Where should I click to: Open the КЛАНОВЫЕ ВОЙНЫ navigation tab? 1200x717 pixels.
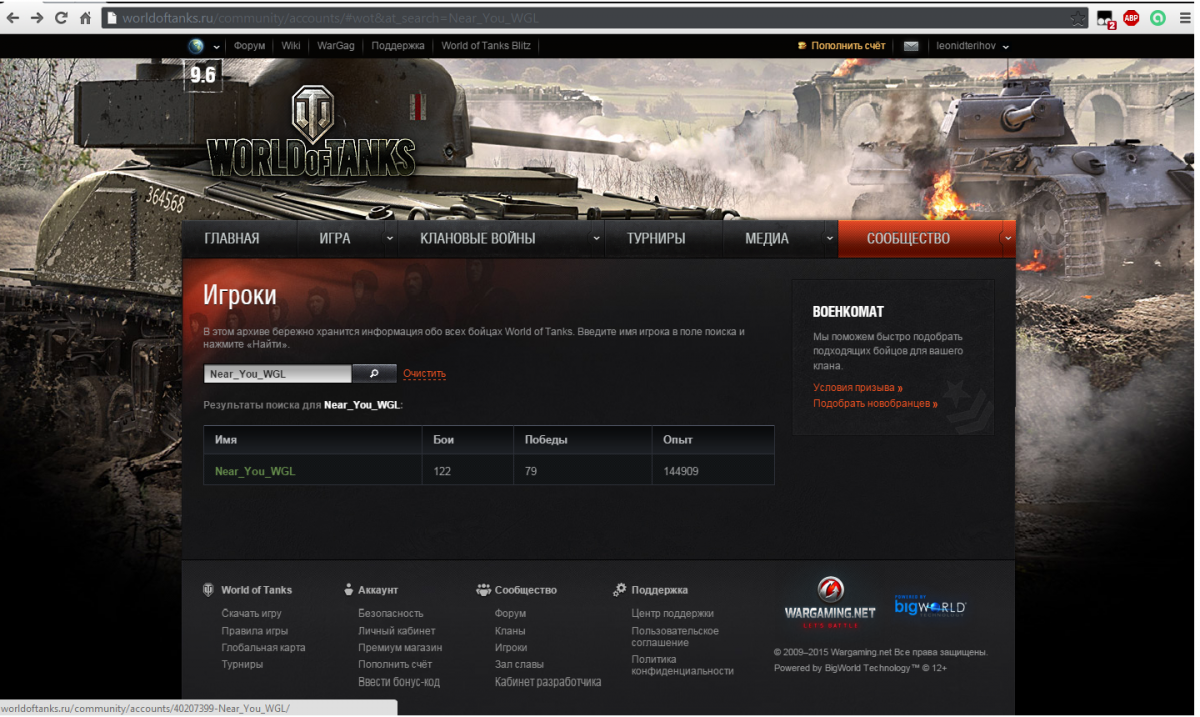coord(478,239)
